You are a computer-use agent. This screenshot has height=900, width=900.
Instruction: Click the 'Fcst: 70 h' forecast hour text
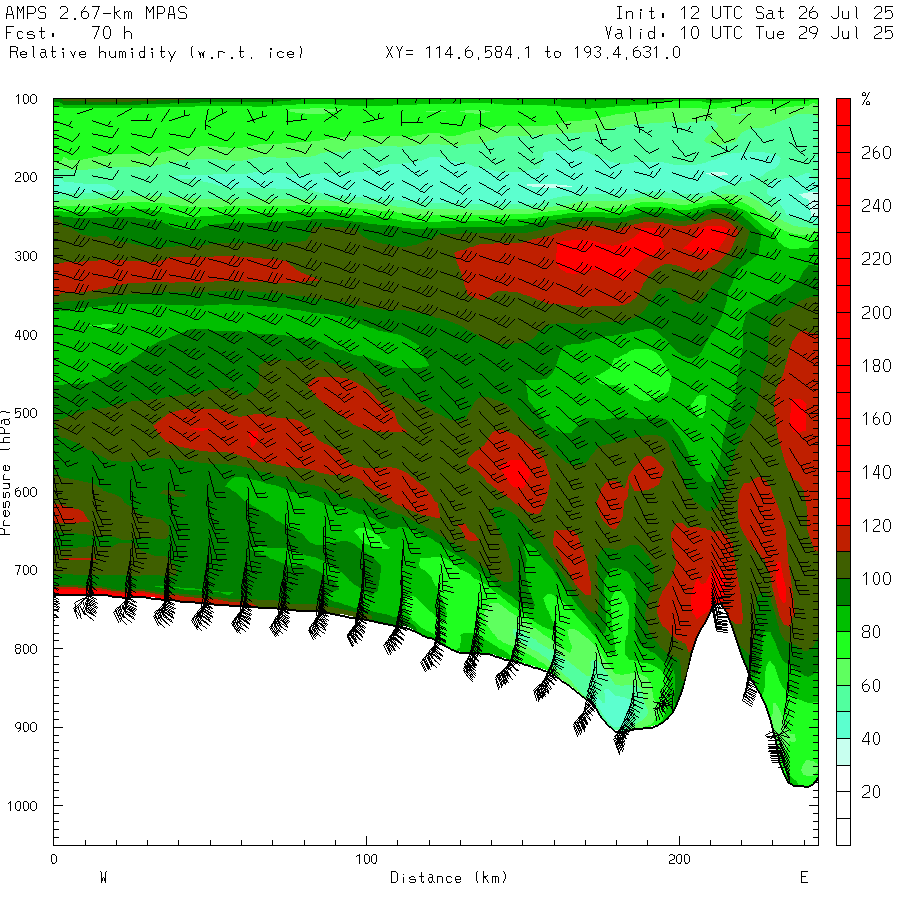(69, 33)
